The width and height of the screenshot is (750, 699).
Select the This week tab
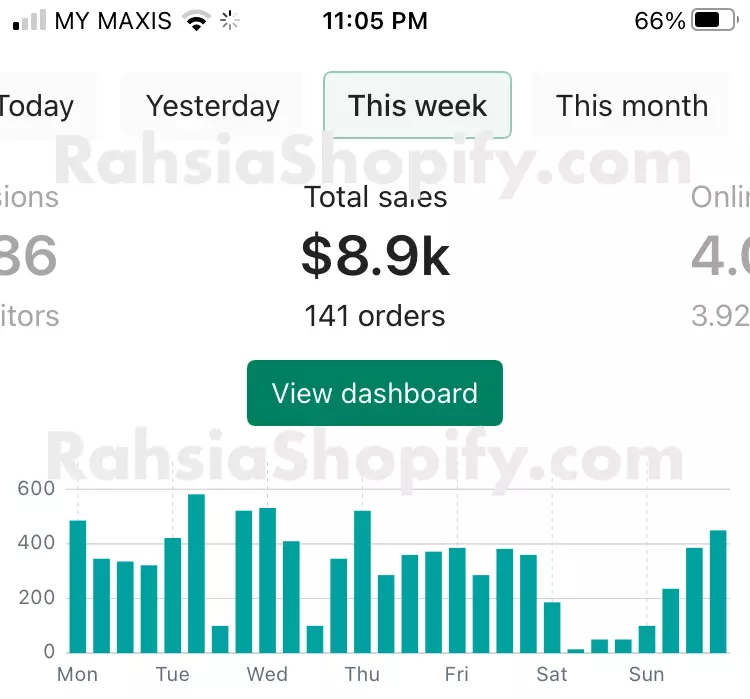tap(417, 106)
